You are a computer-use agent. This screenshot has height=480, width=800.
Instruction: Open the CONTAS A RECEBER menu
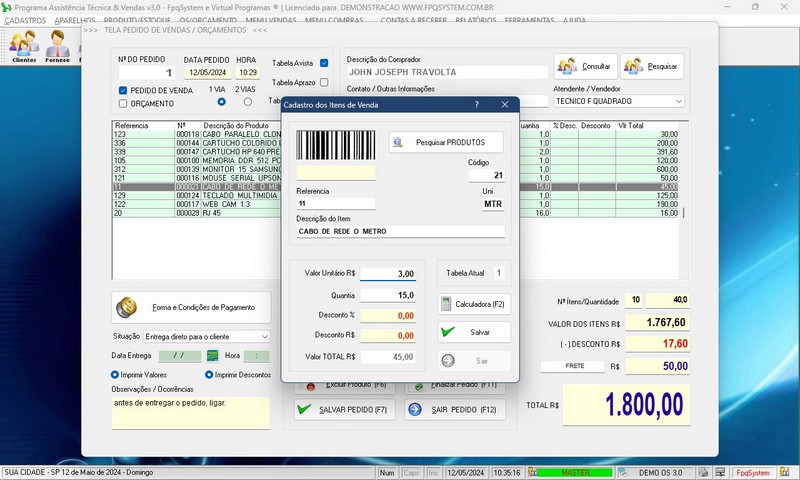(413, 20)
